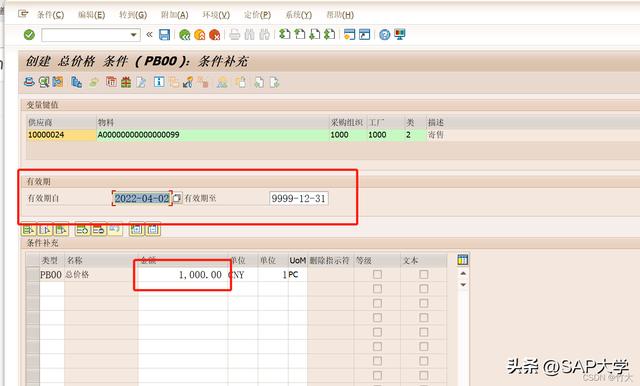Viewport: 640px width, 386px height.
Task: Collapse the command field with double chevron
Action: (x=149, y=35)
